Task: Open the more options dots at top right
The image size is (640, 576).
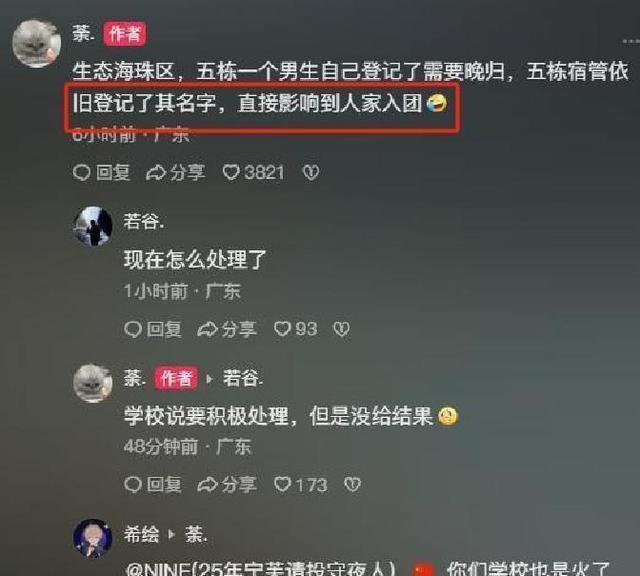Action: coord(631,41)
